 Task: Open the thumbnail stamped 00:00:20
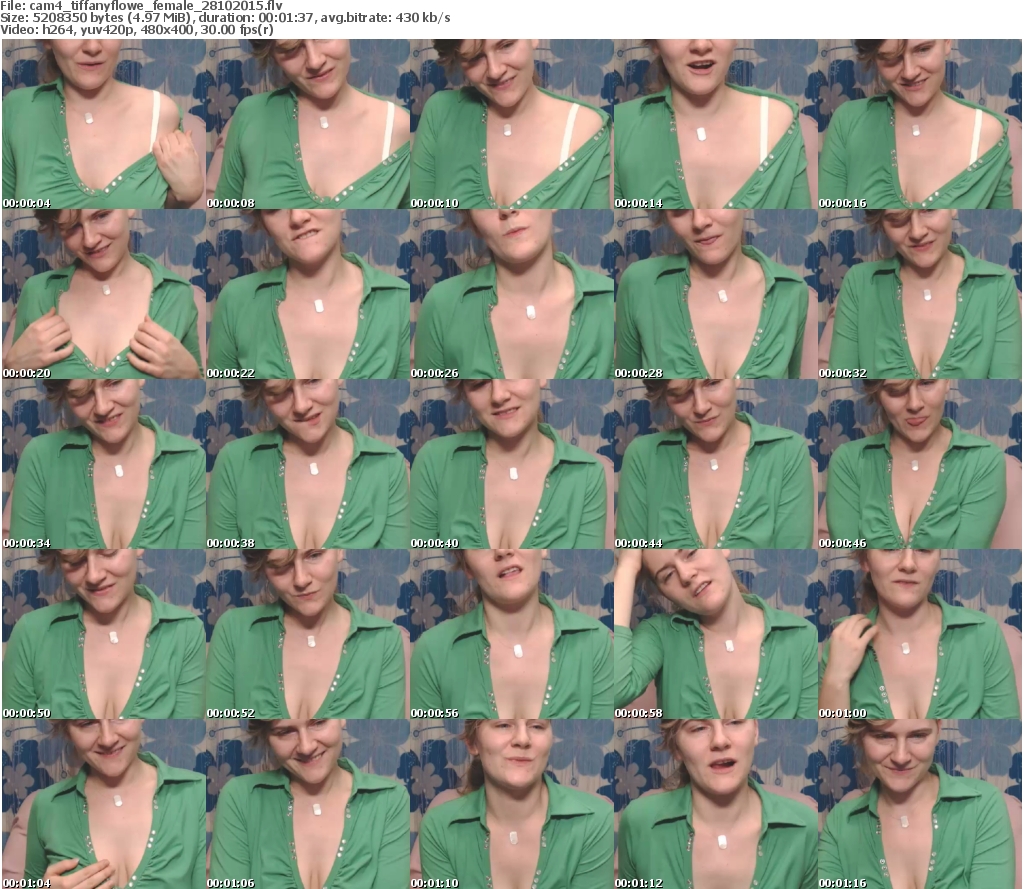[x=104, y=294]
